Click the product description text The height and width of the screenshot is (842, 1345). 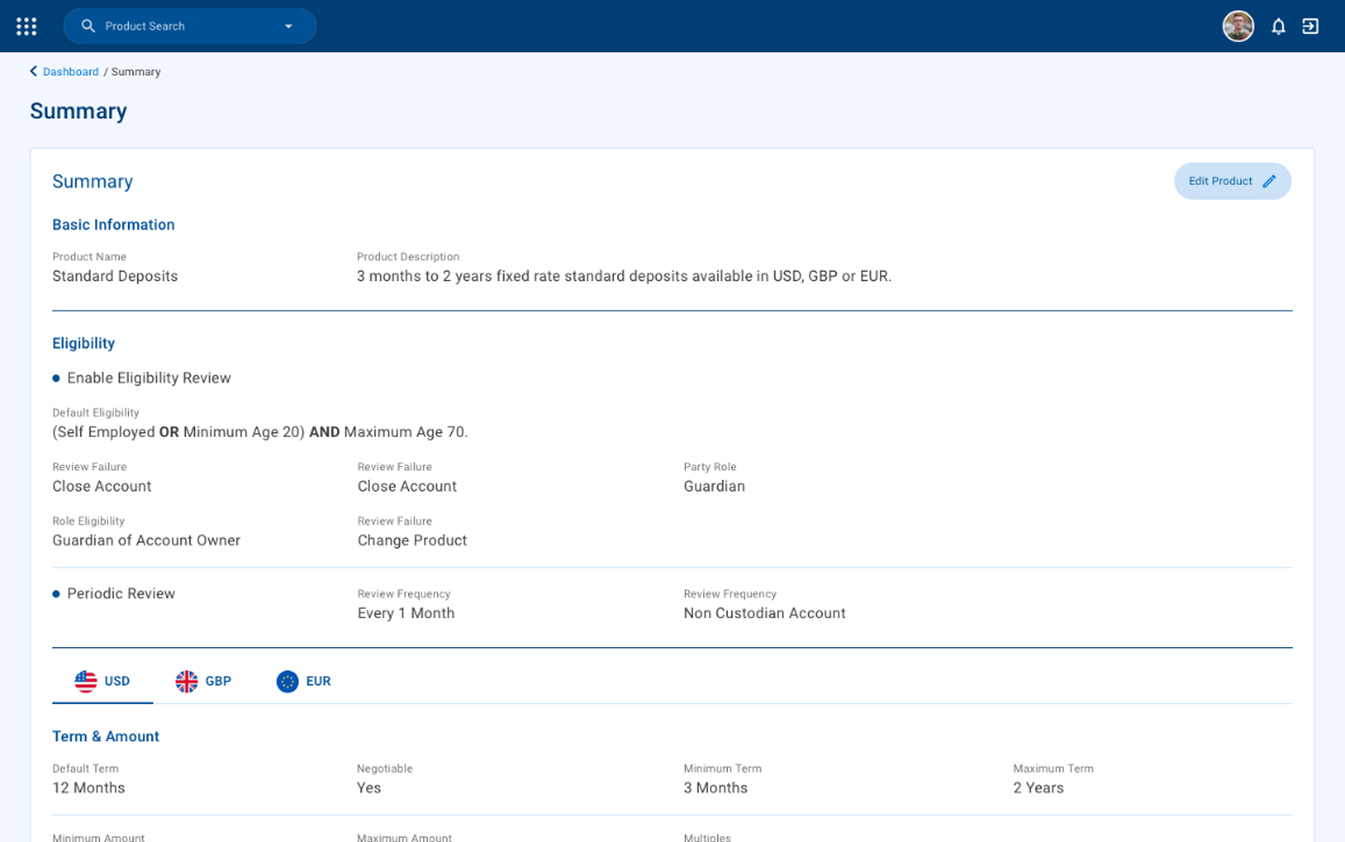coord(624,276)
